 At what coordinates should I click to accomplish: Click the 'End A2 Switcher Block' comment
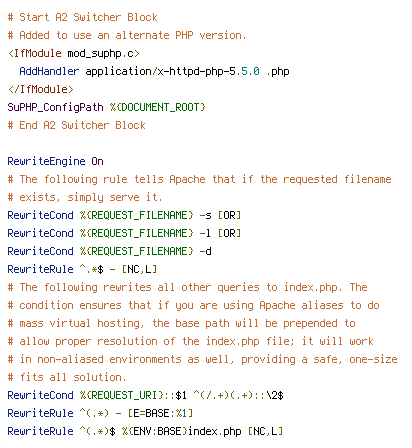[76, 125]
